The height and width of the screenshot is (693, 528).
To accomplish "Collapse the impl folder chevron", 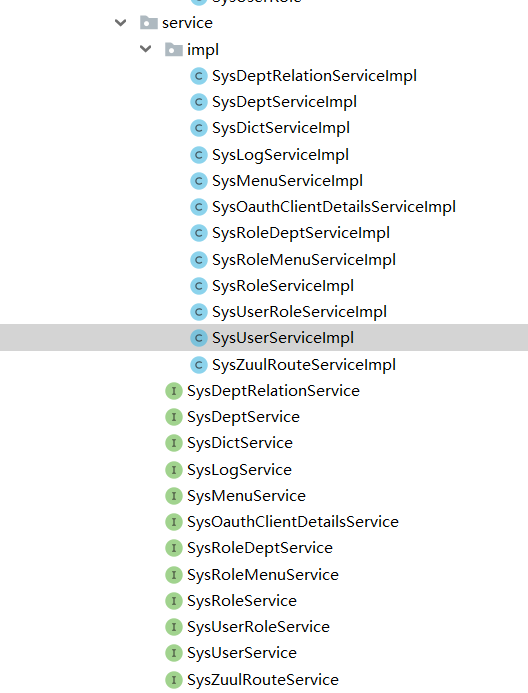I will click(145, 49).
